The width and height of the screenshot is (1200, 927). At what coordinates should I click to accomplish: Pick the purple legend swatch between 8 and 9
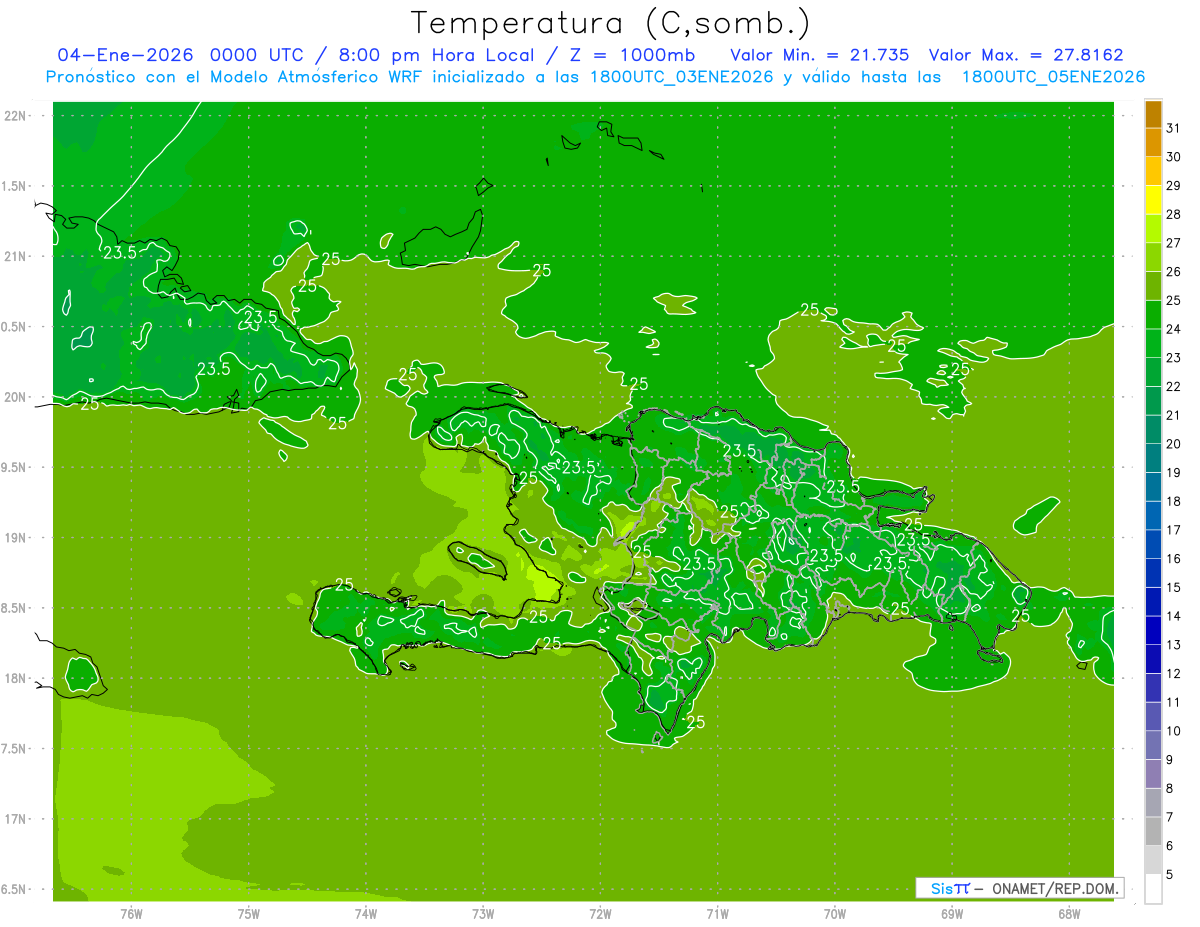click(1154, 774)
